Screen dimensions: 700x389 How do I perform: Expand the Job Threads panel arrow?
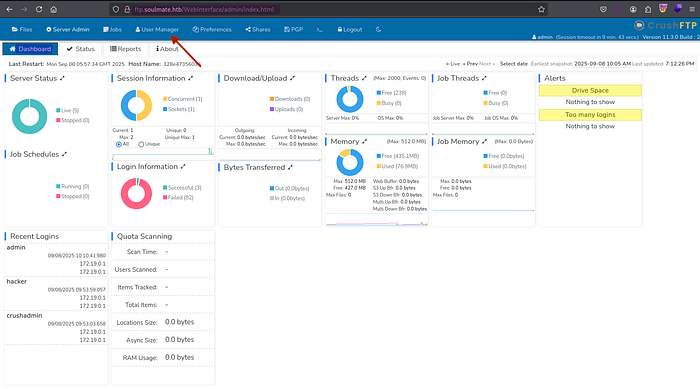tap(484, 78)
